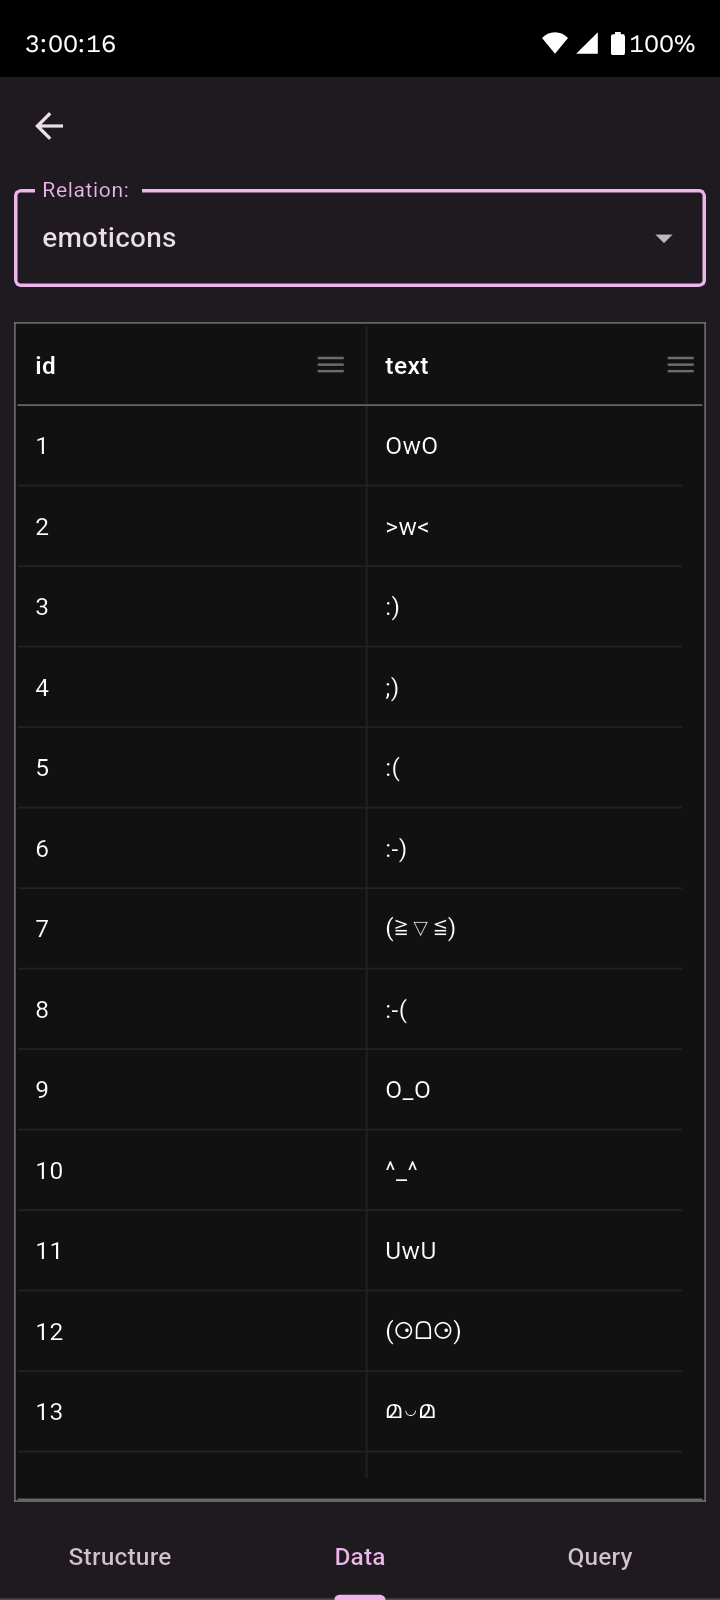Viewport: 720px width, 1600px height.
Task: Switch to the Query tab
Action: 600,1556
